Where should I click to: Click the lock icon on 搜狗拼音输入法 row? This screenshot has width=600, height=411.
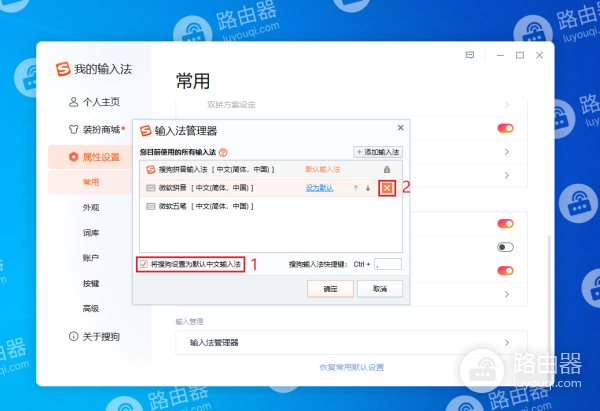[387, 170]
